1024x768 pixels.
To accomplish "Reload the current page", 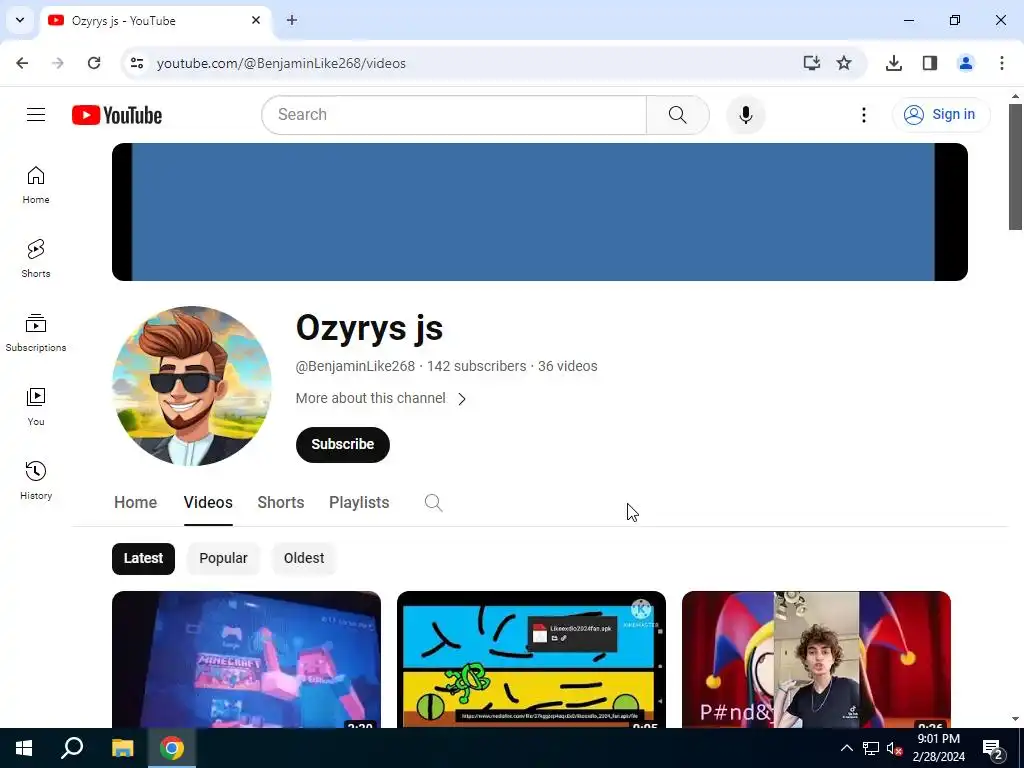I will tap(94, 63).
